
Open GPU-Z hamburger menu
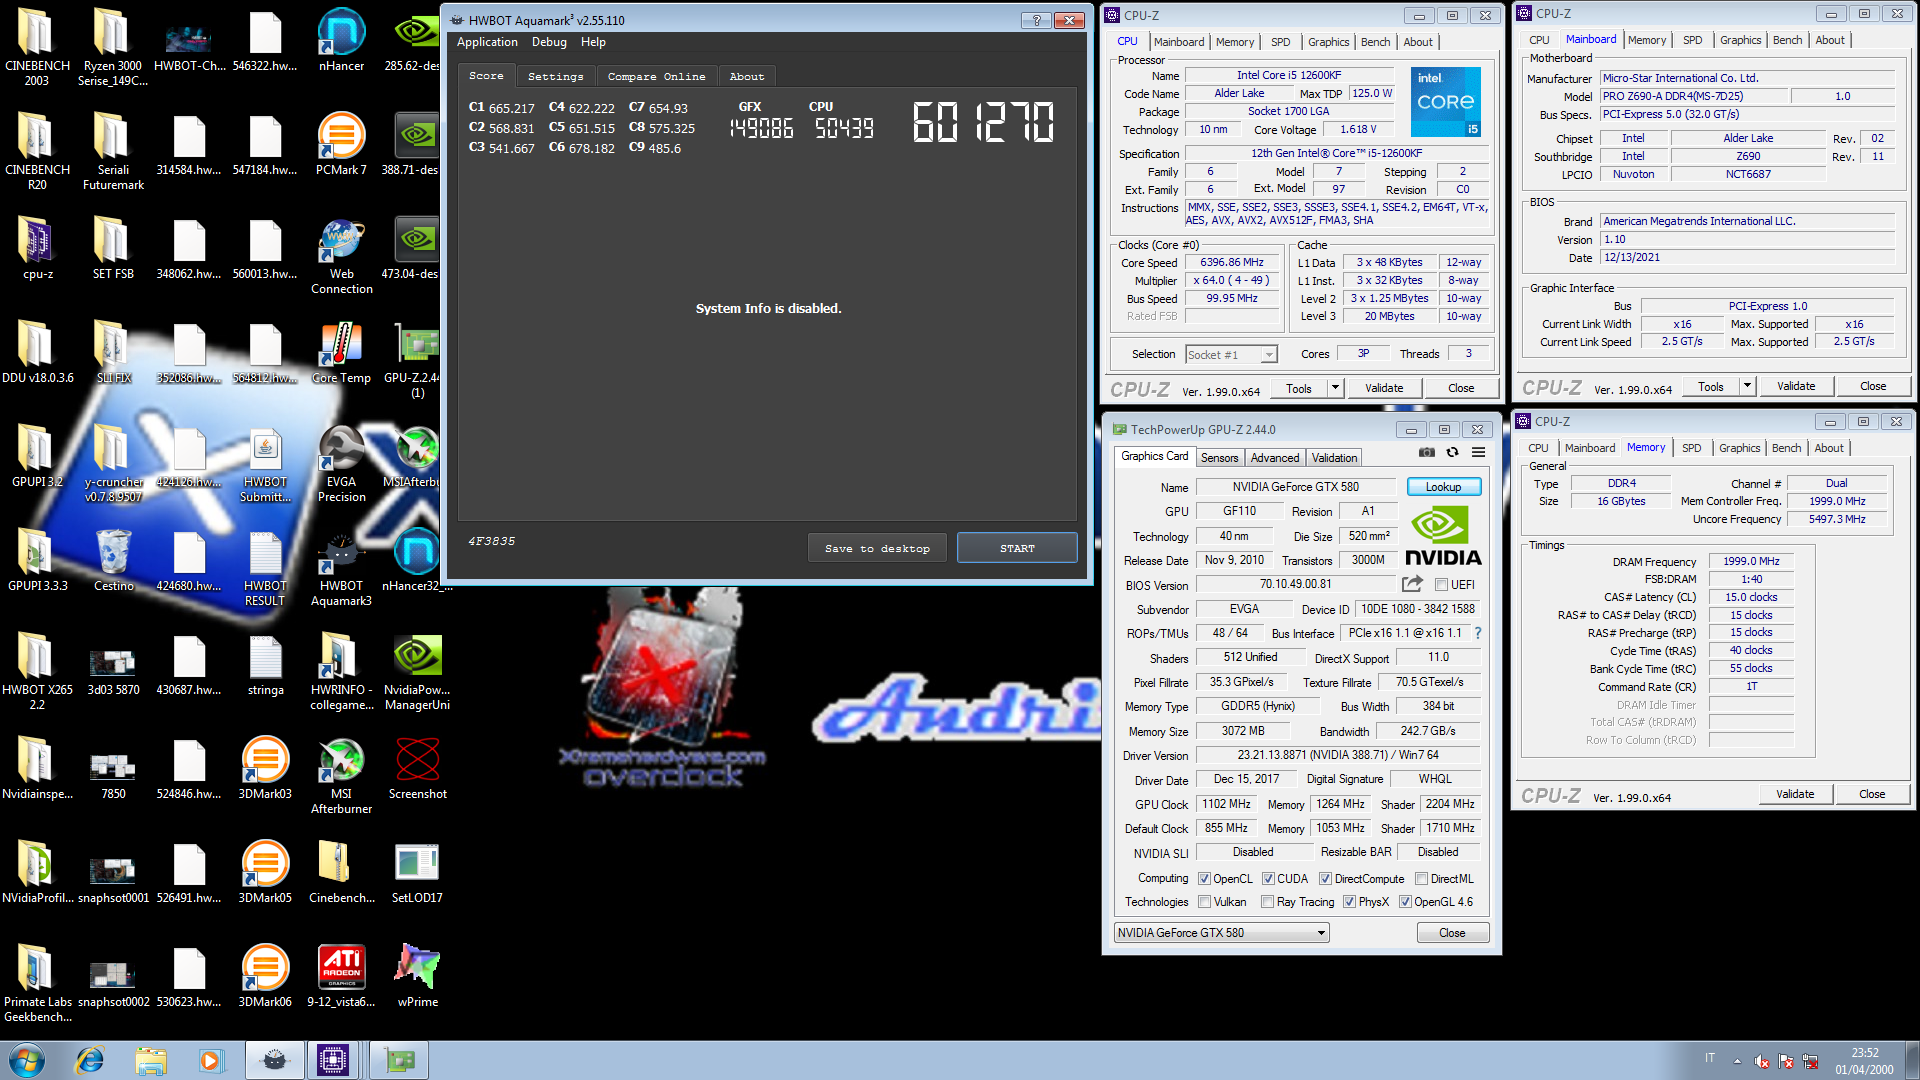(1478, 453)
